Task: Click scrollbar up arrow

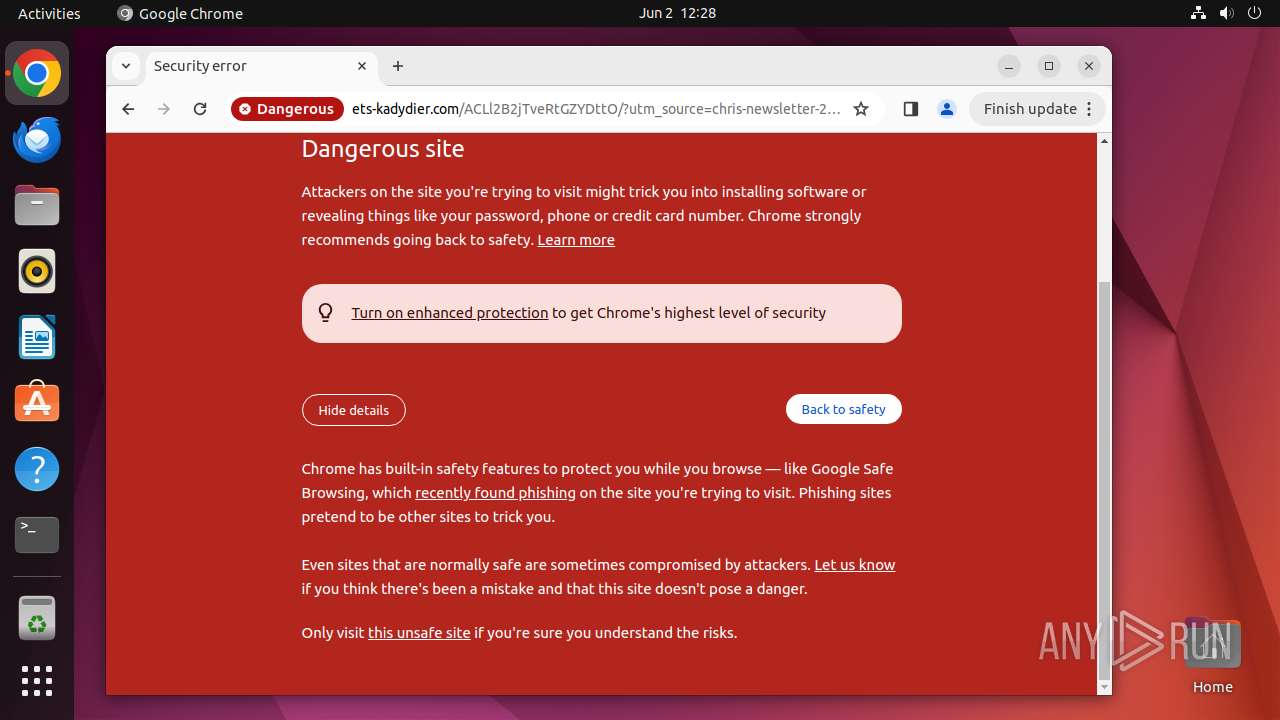Action: [1104, 141]
